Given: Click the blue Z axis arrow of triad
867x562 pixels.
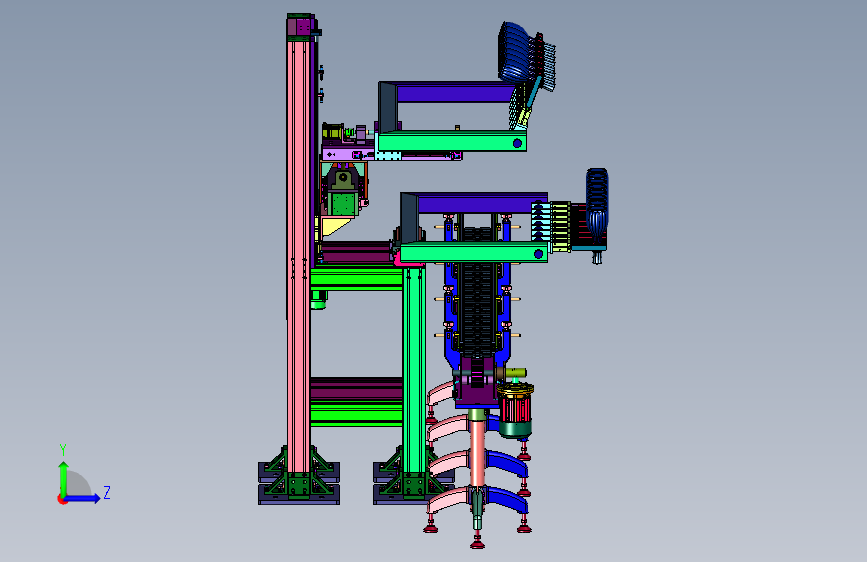Looking at the screenshot, I should point(82,498).
